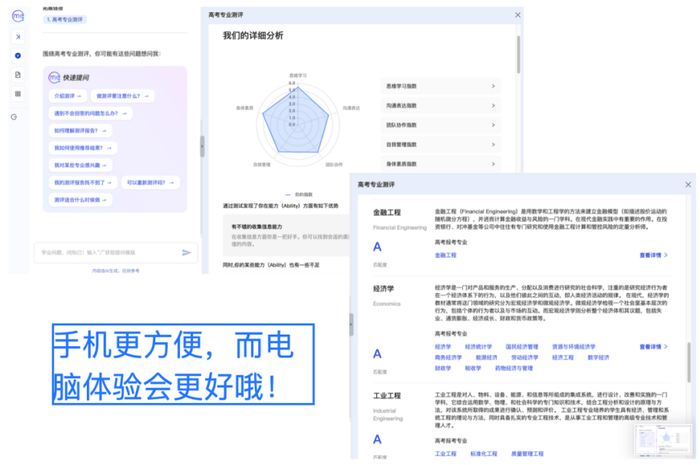Ask the quick question 我的测评报告找不到了
Screen dimensions: 700x465
pos(83,183)
